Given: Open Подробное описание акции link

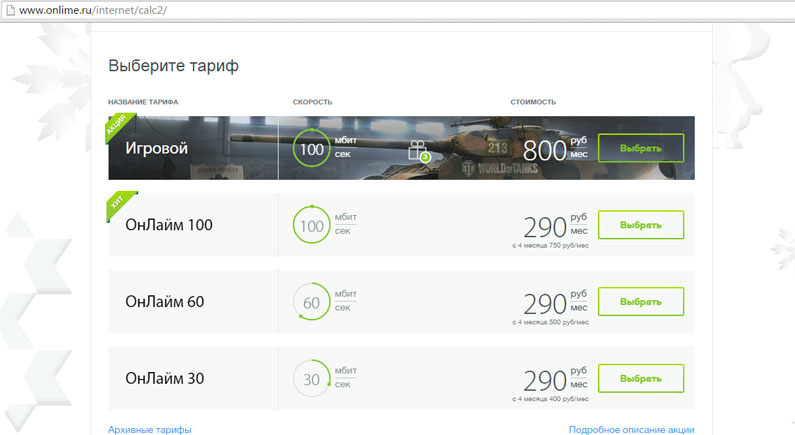Looking at the screenshot, I should tap(631, 429).
